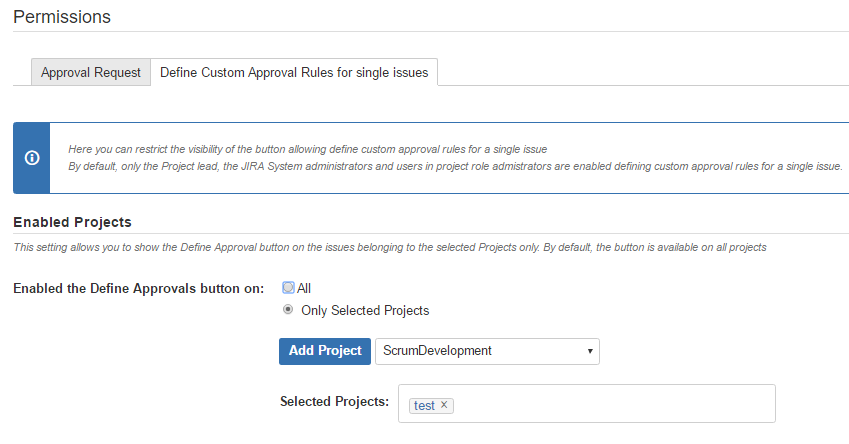The width and height of the screenshot is (849, 444).
Task: Click the 'All' option label text
Action: pyautogui.click(x=304, y=288)
